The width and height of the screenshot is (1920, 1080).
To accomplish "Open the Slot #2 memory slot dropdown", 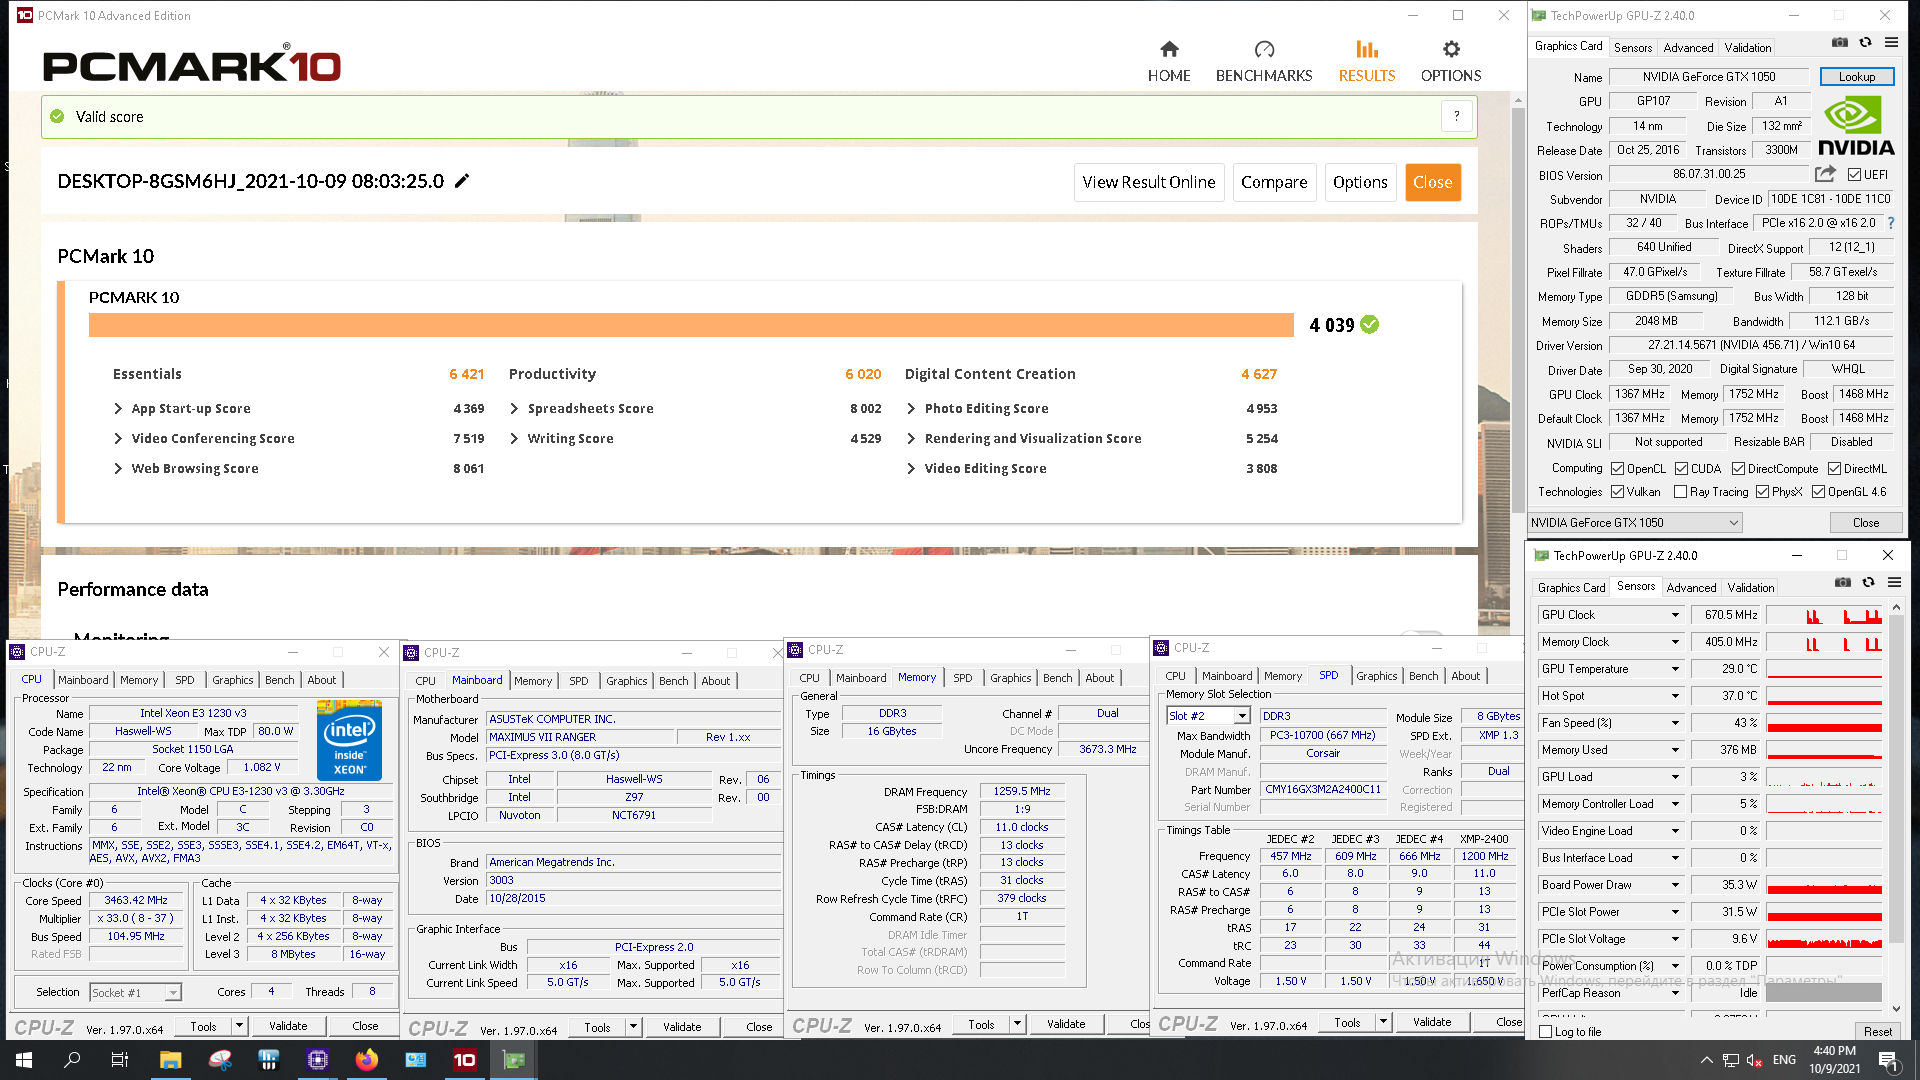I will click(1241, 716).
